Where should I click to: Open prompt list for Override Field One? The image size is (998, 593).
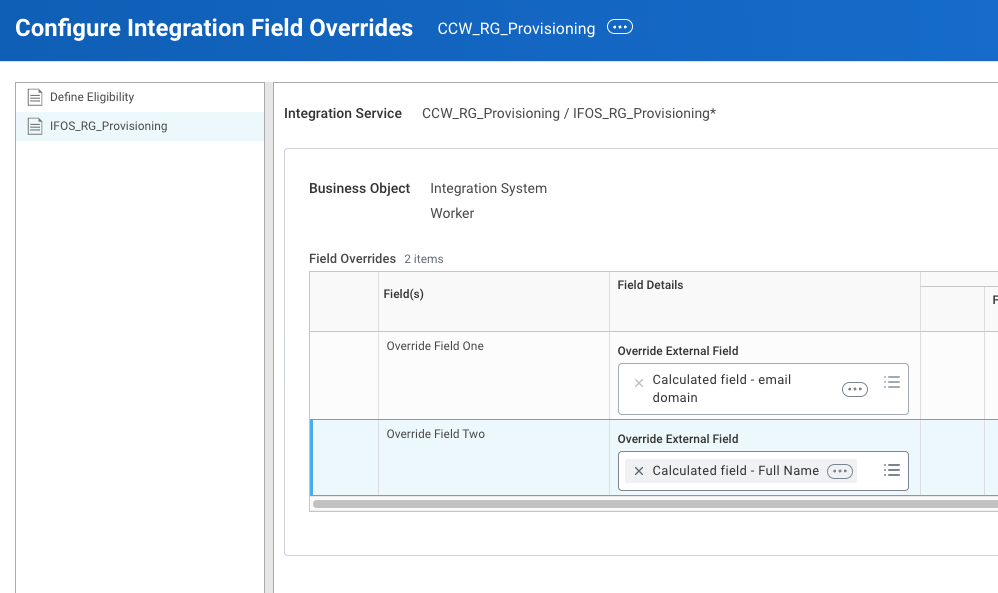pyautogui.click(x=892, y=382)
